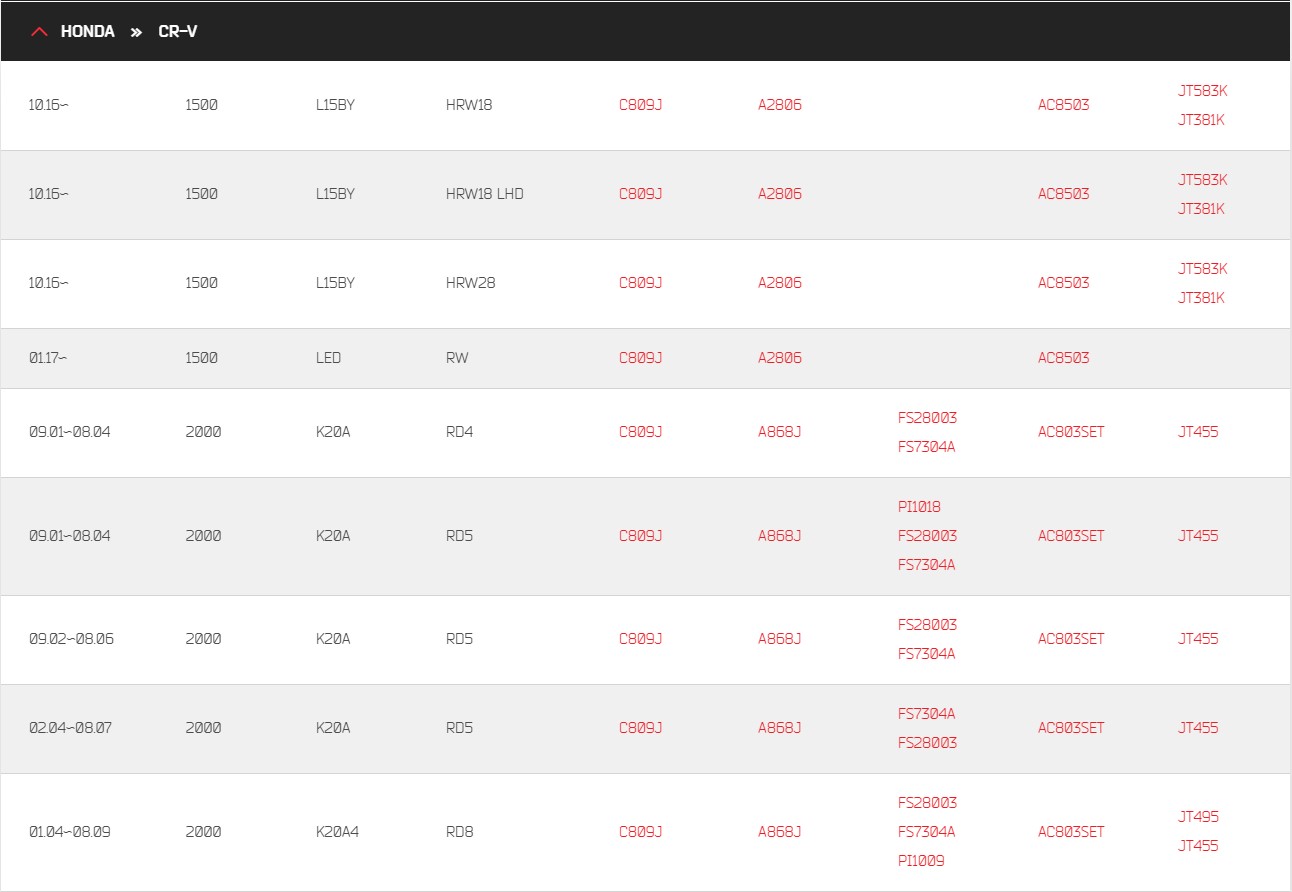Open A868J in the RD8 row
The image size is (1292, 892).
780,832
